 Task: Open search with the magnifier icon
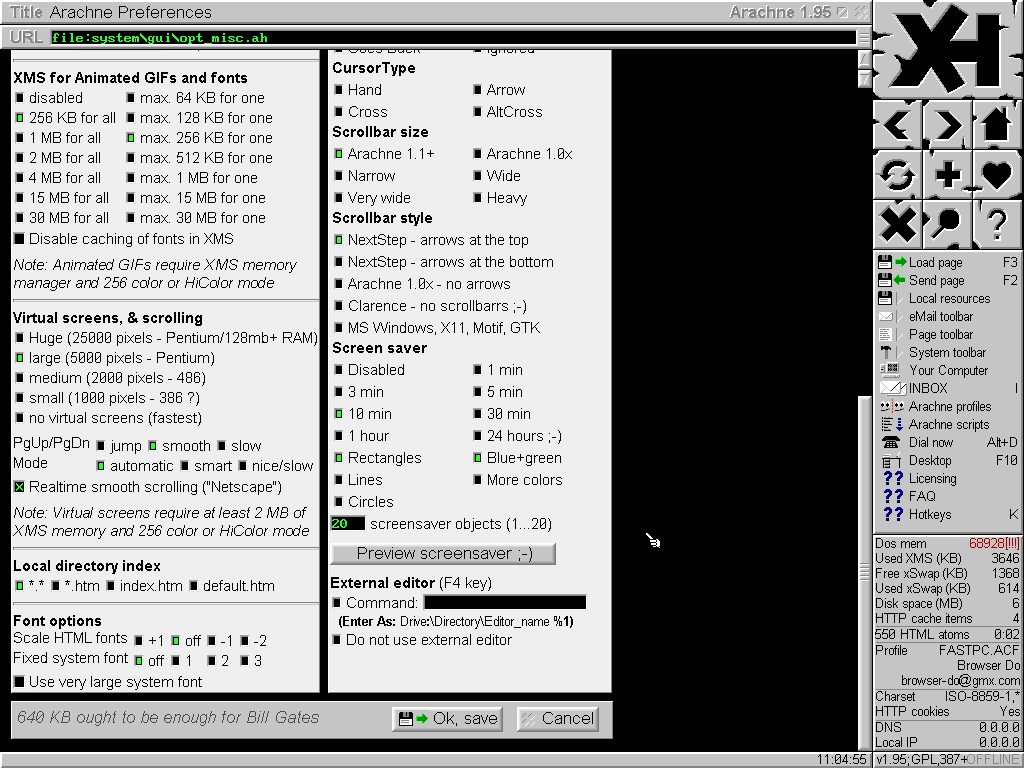pyautogui.click(x=948, y=224)
